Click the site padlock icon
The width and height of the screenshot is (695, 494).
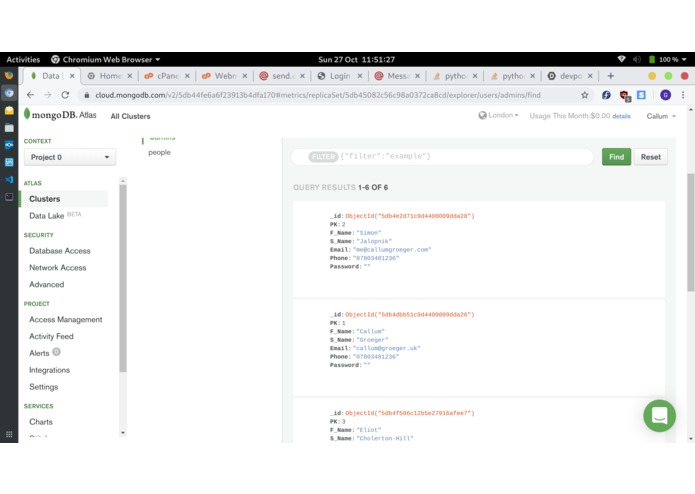pos(87,95)
